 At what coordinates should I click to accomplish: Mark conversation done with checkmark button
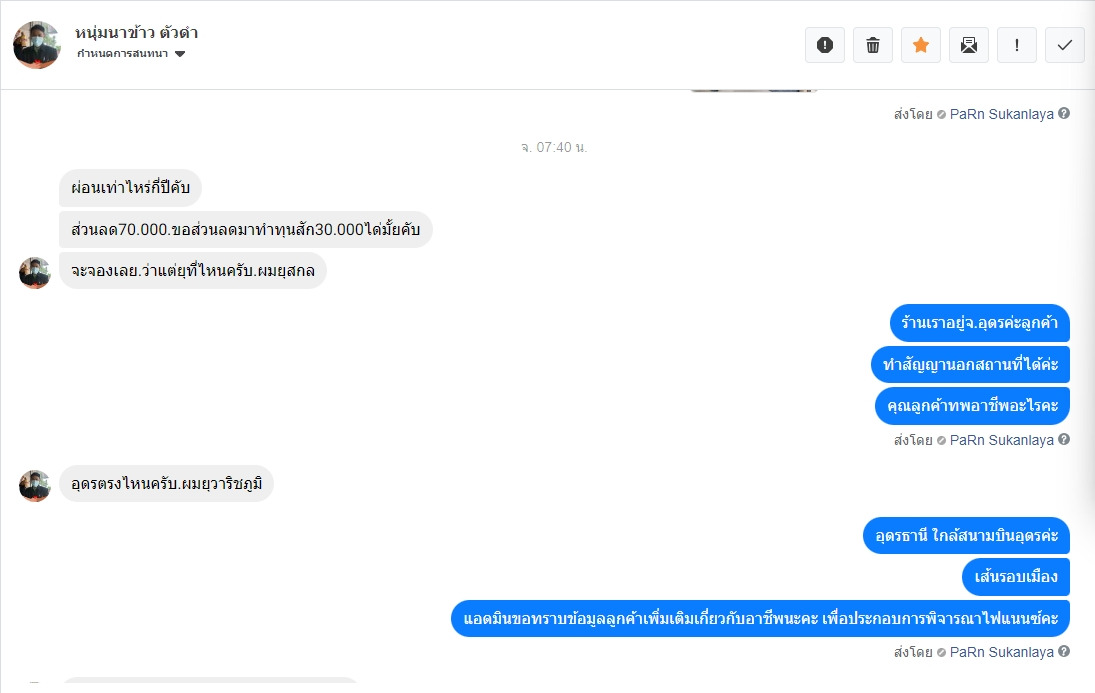(1065, 45)
